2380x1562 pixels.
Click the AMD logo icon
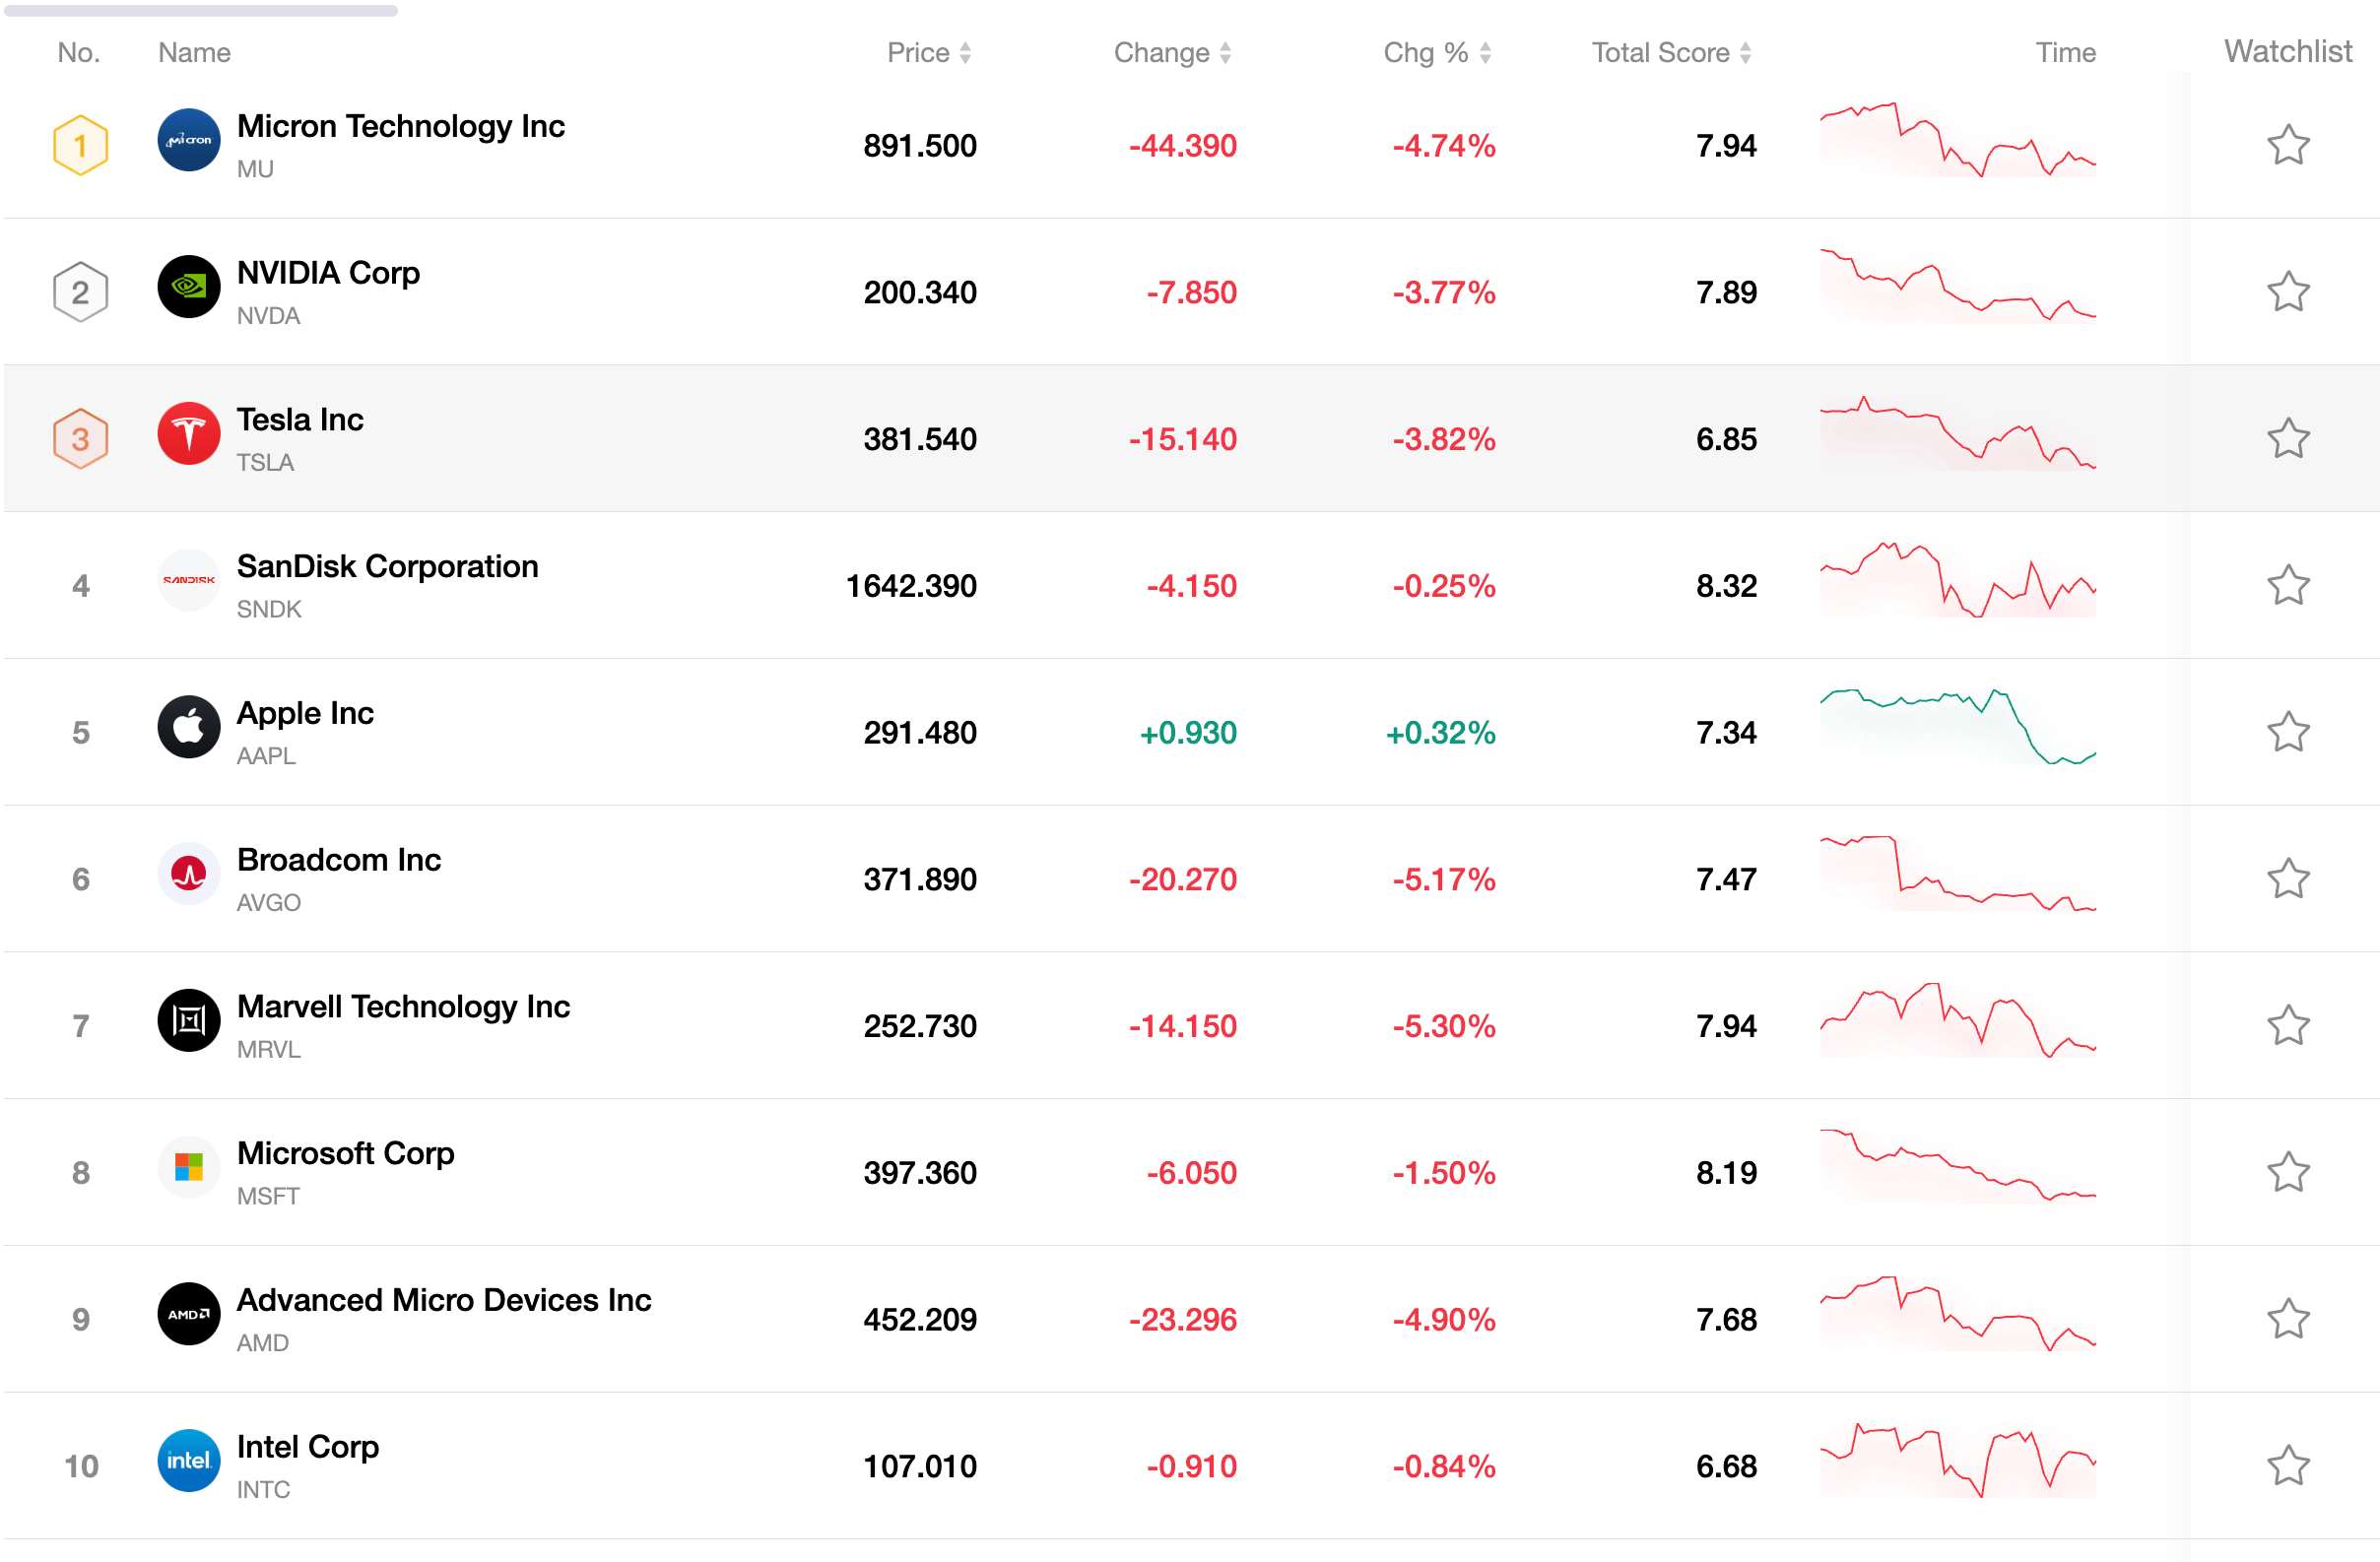(189, 1314)
